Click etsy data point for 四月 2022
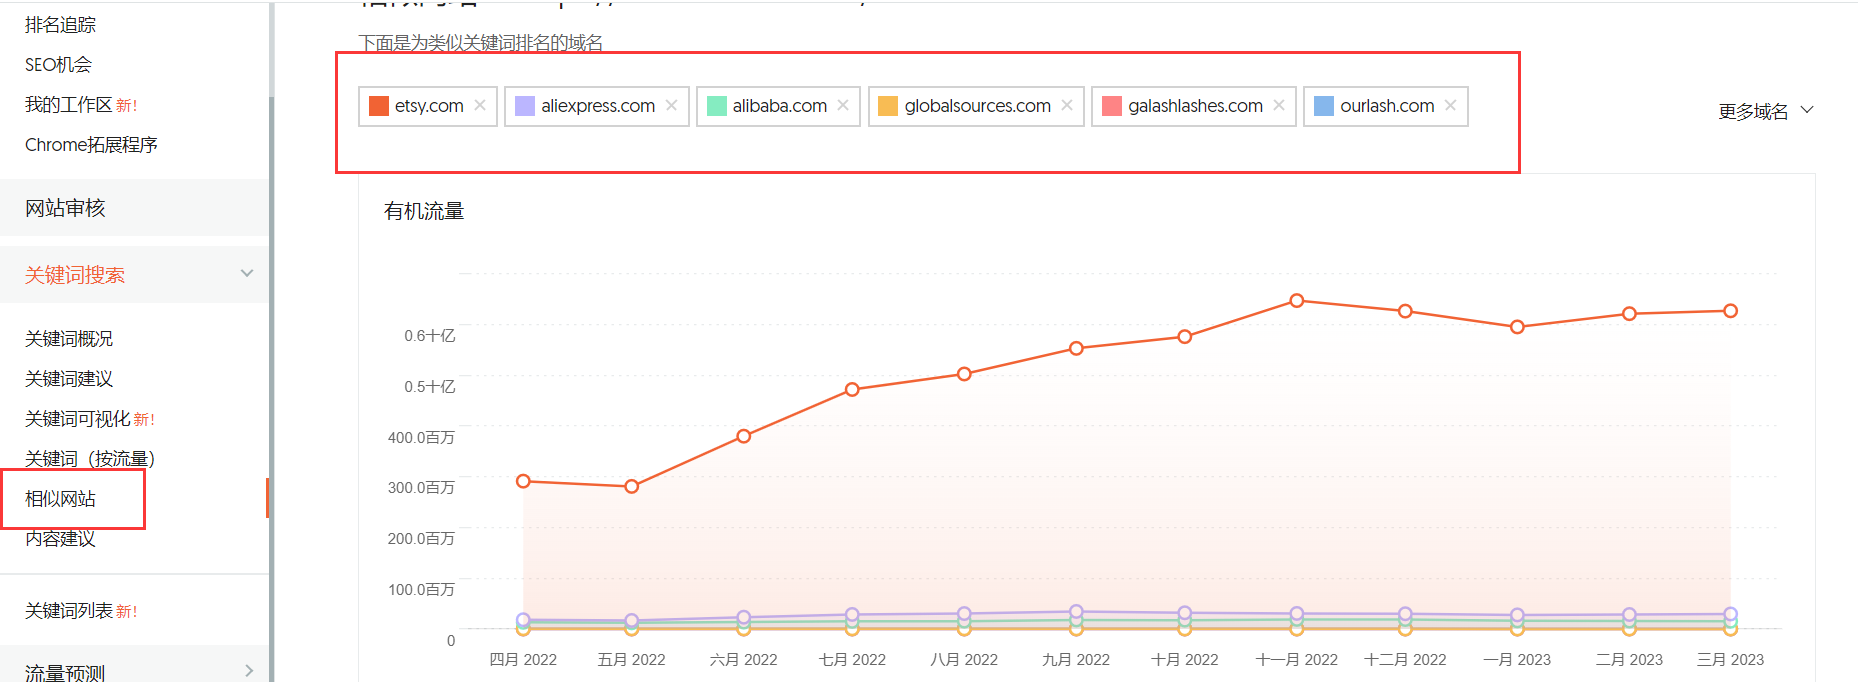 point(523,481)
